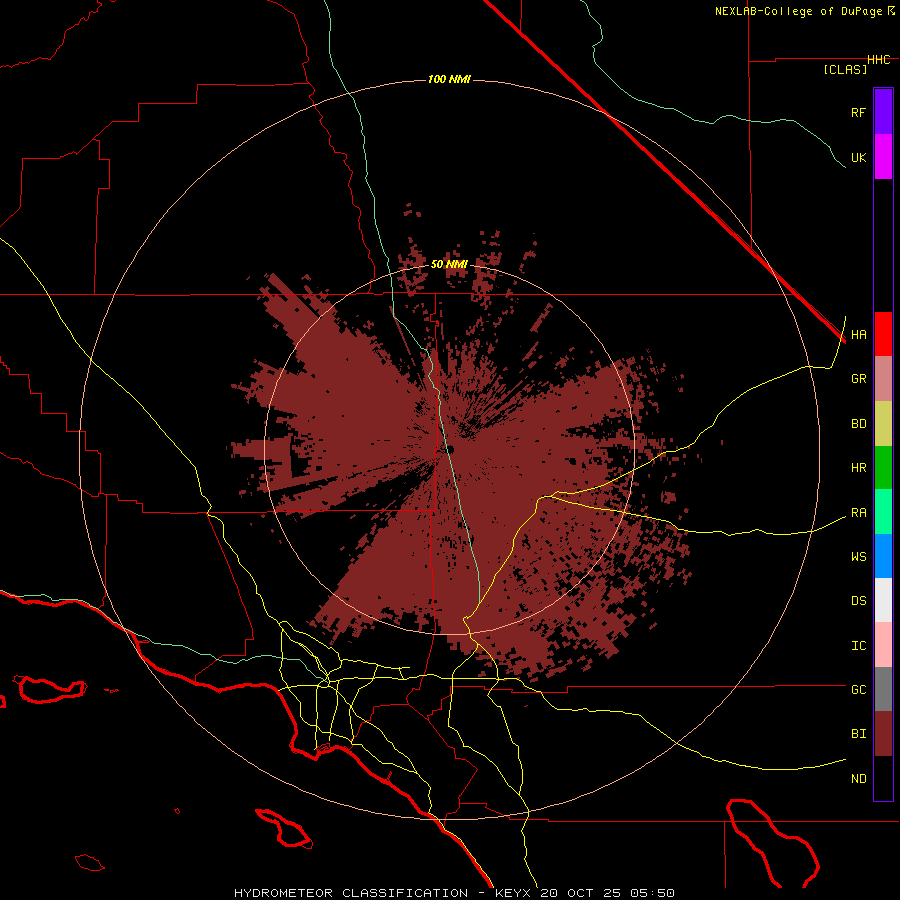Click the '20 OCT 25' date in caption

point(582,893)
